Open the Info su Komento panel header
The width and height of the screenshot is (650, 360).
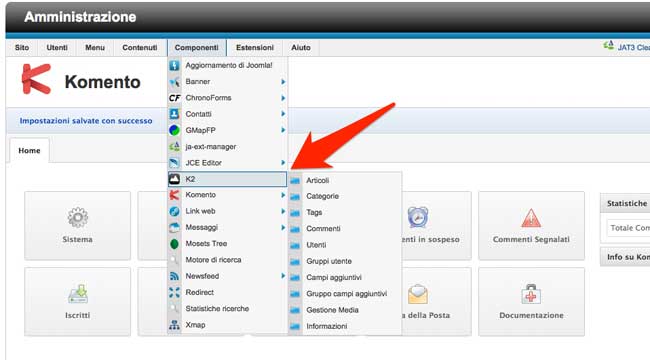point(625,257)
